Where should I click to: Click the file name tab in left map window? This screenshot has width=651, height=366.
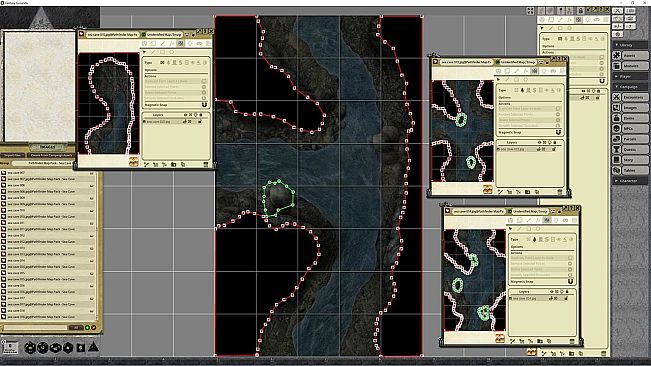[113, 34]
